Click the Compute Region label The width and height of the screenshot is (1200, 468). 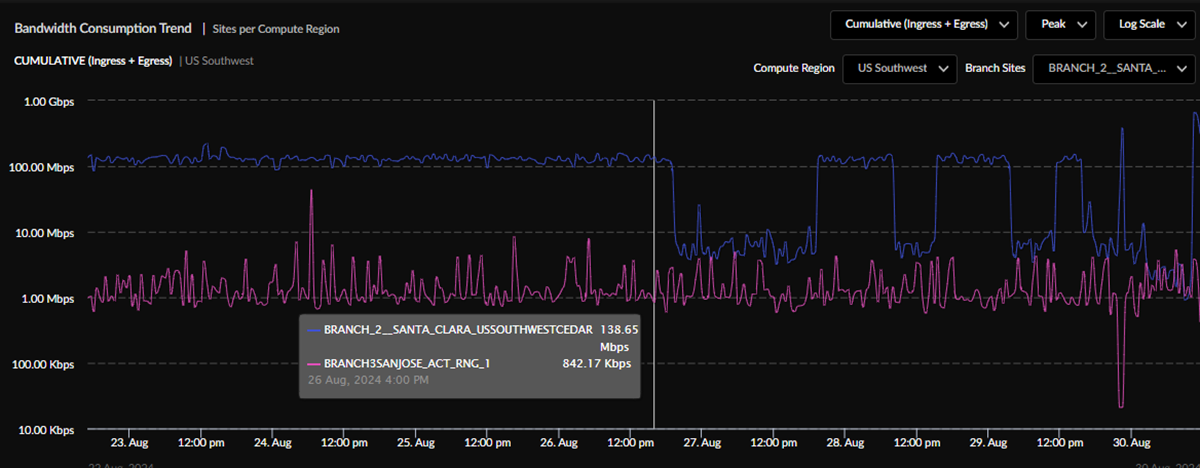click(794, 69)
